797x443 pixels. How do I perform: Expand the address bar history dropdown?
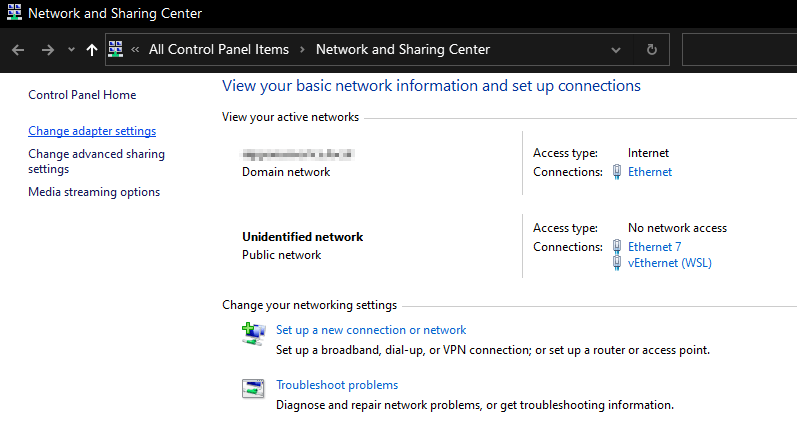(x=616, y=50)
